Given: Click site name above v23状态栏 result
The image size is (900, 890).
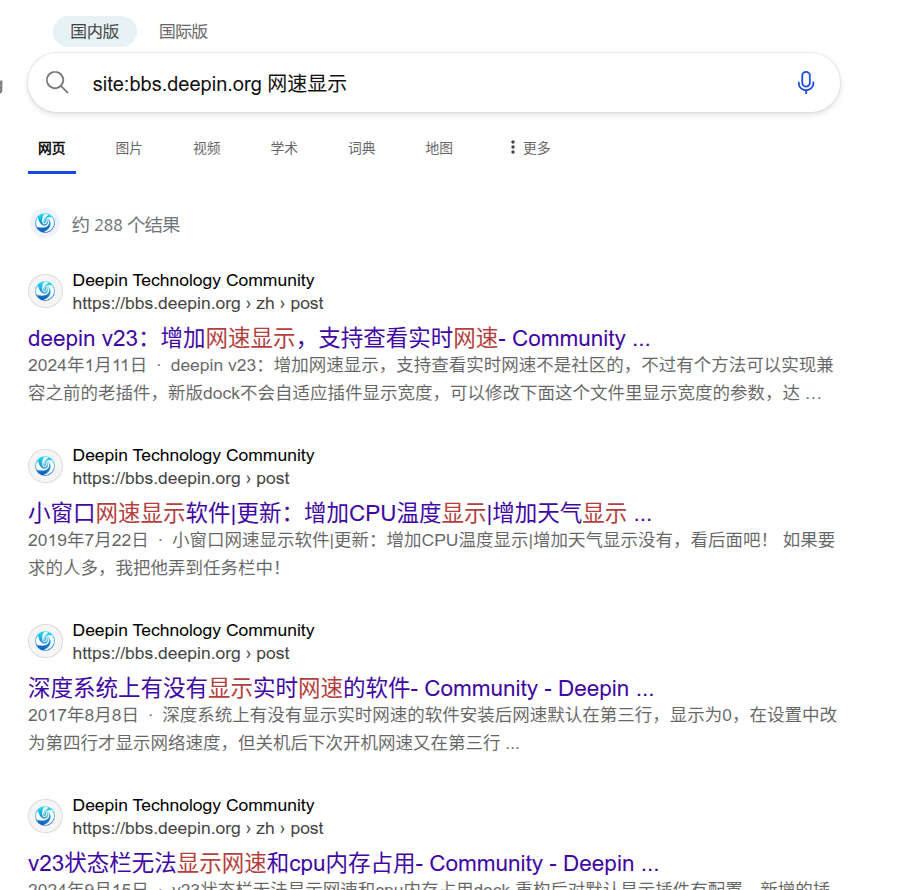Looking at the screenshot, I should [193, 806].
